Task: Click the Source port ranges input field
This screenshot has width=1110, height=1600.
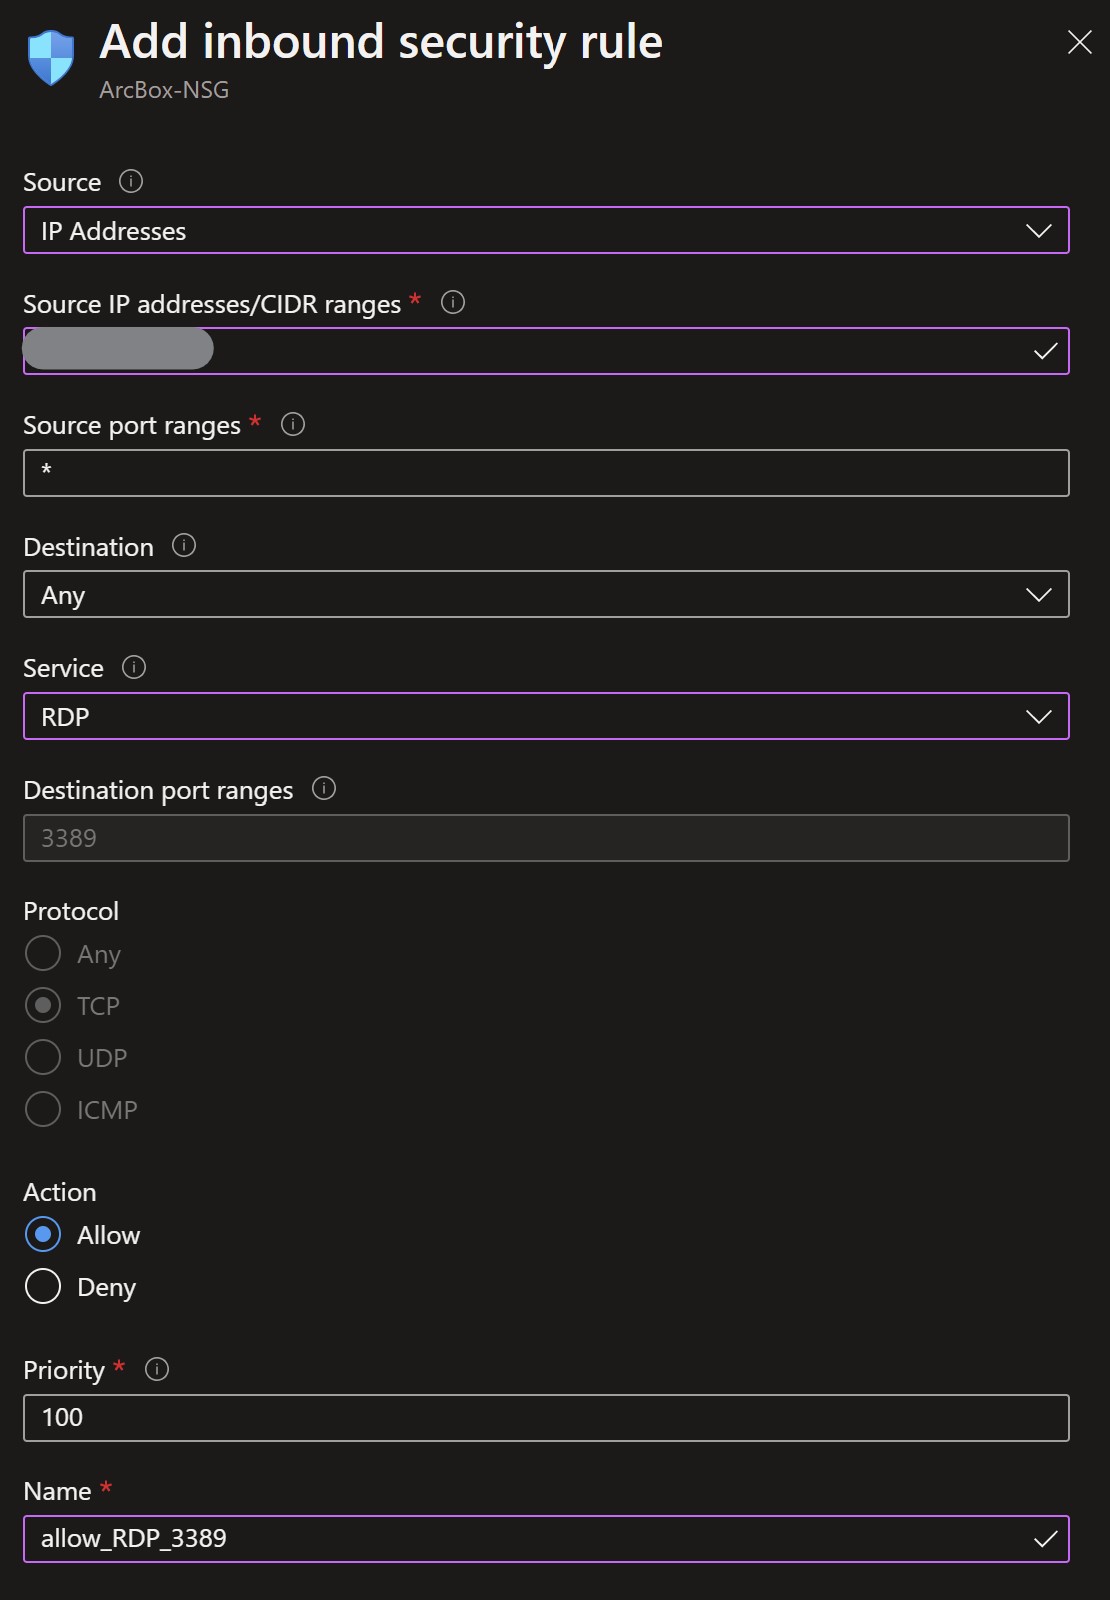Action: point(546,473)
